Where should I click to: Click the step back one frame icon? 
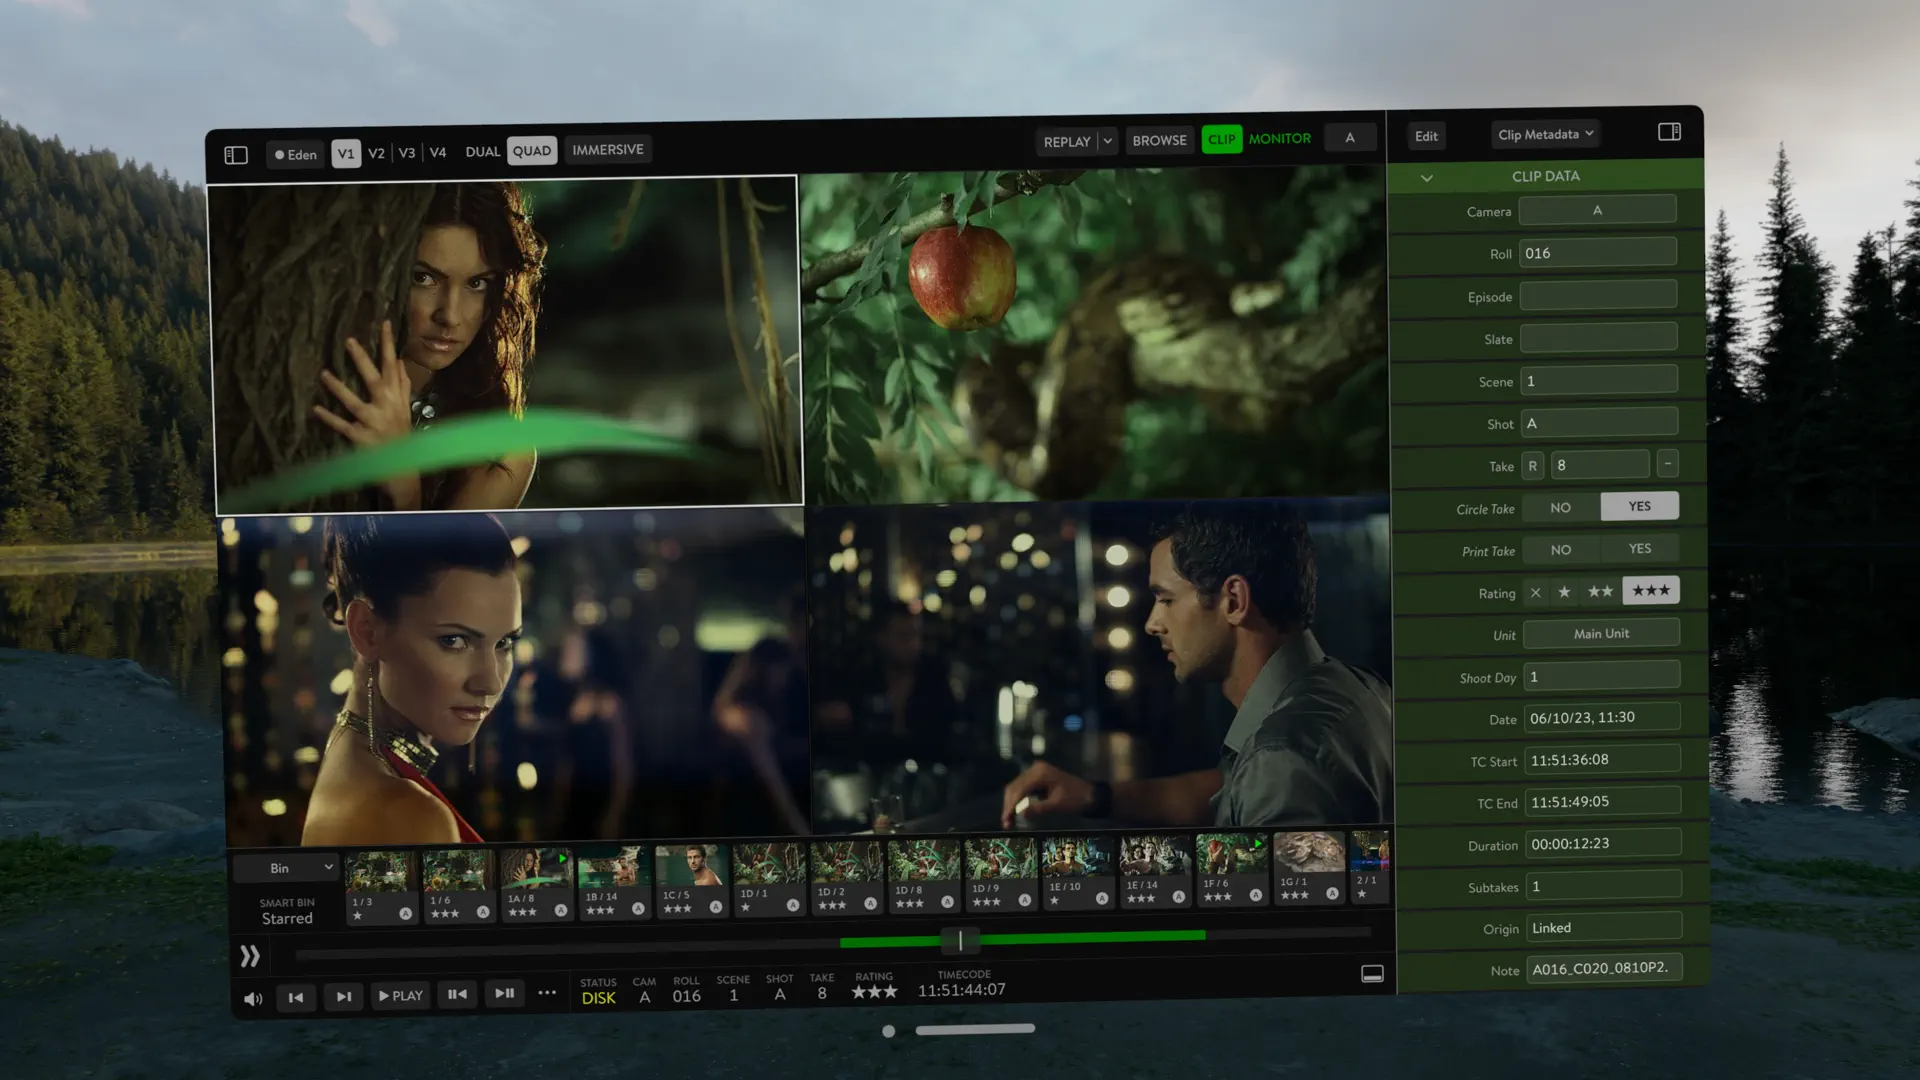(457, 994)
